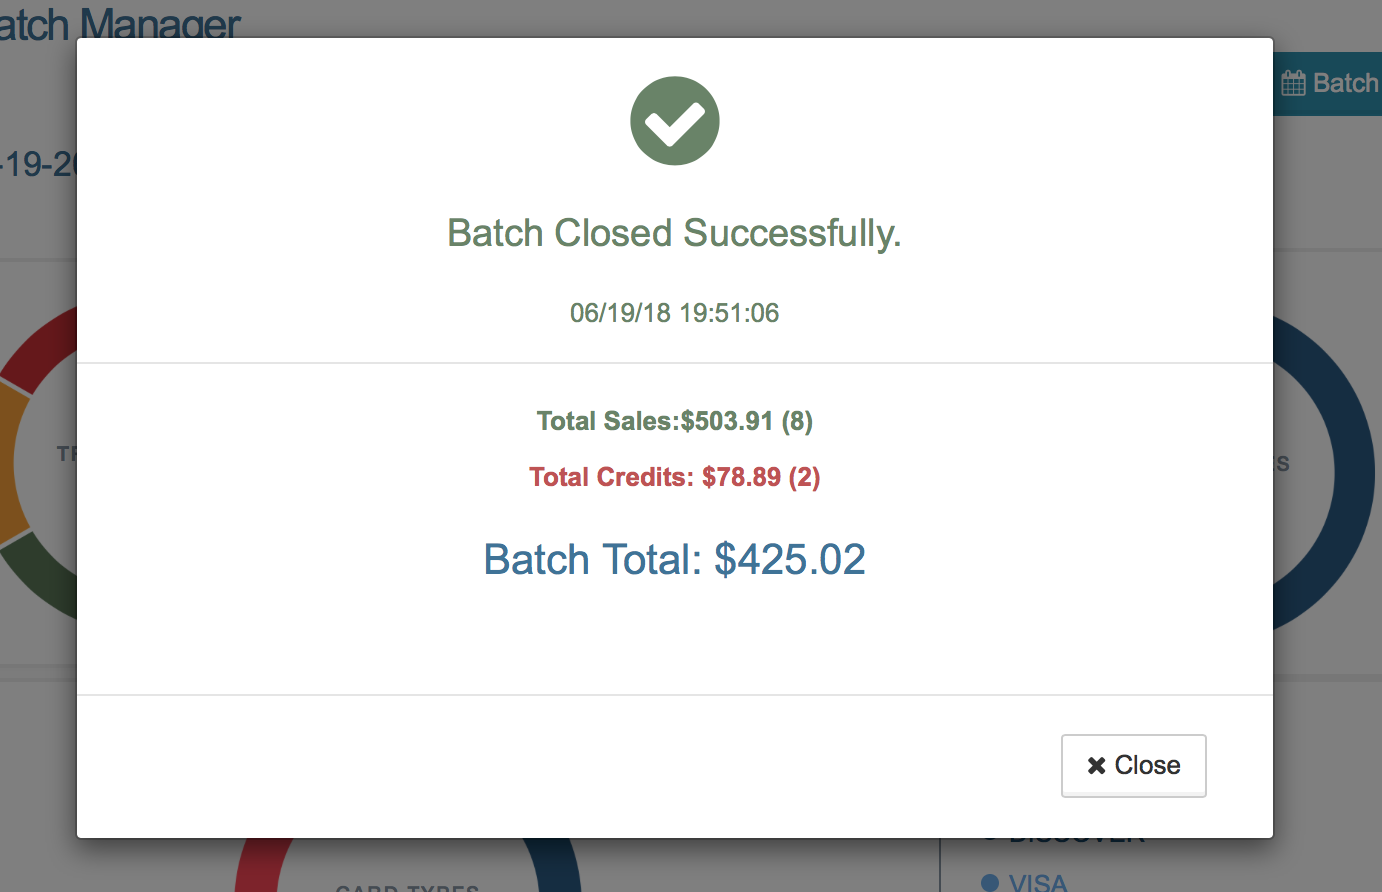Click the Total Credits $78.89 text
Image resolution: width=1382 pixels, height=892 pixels.
coord(674,477)
